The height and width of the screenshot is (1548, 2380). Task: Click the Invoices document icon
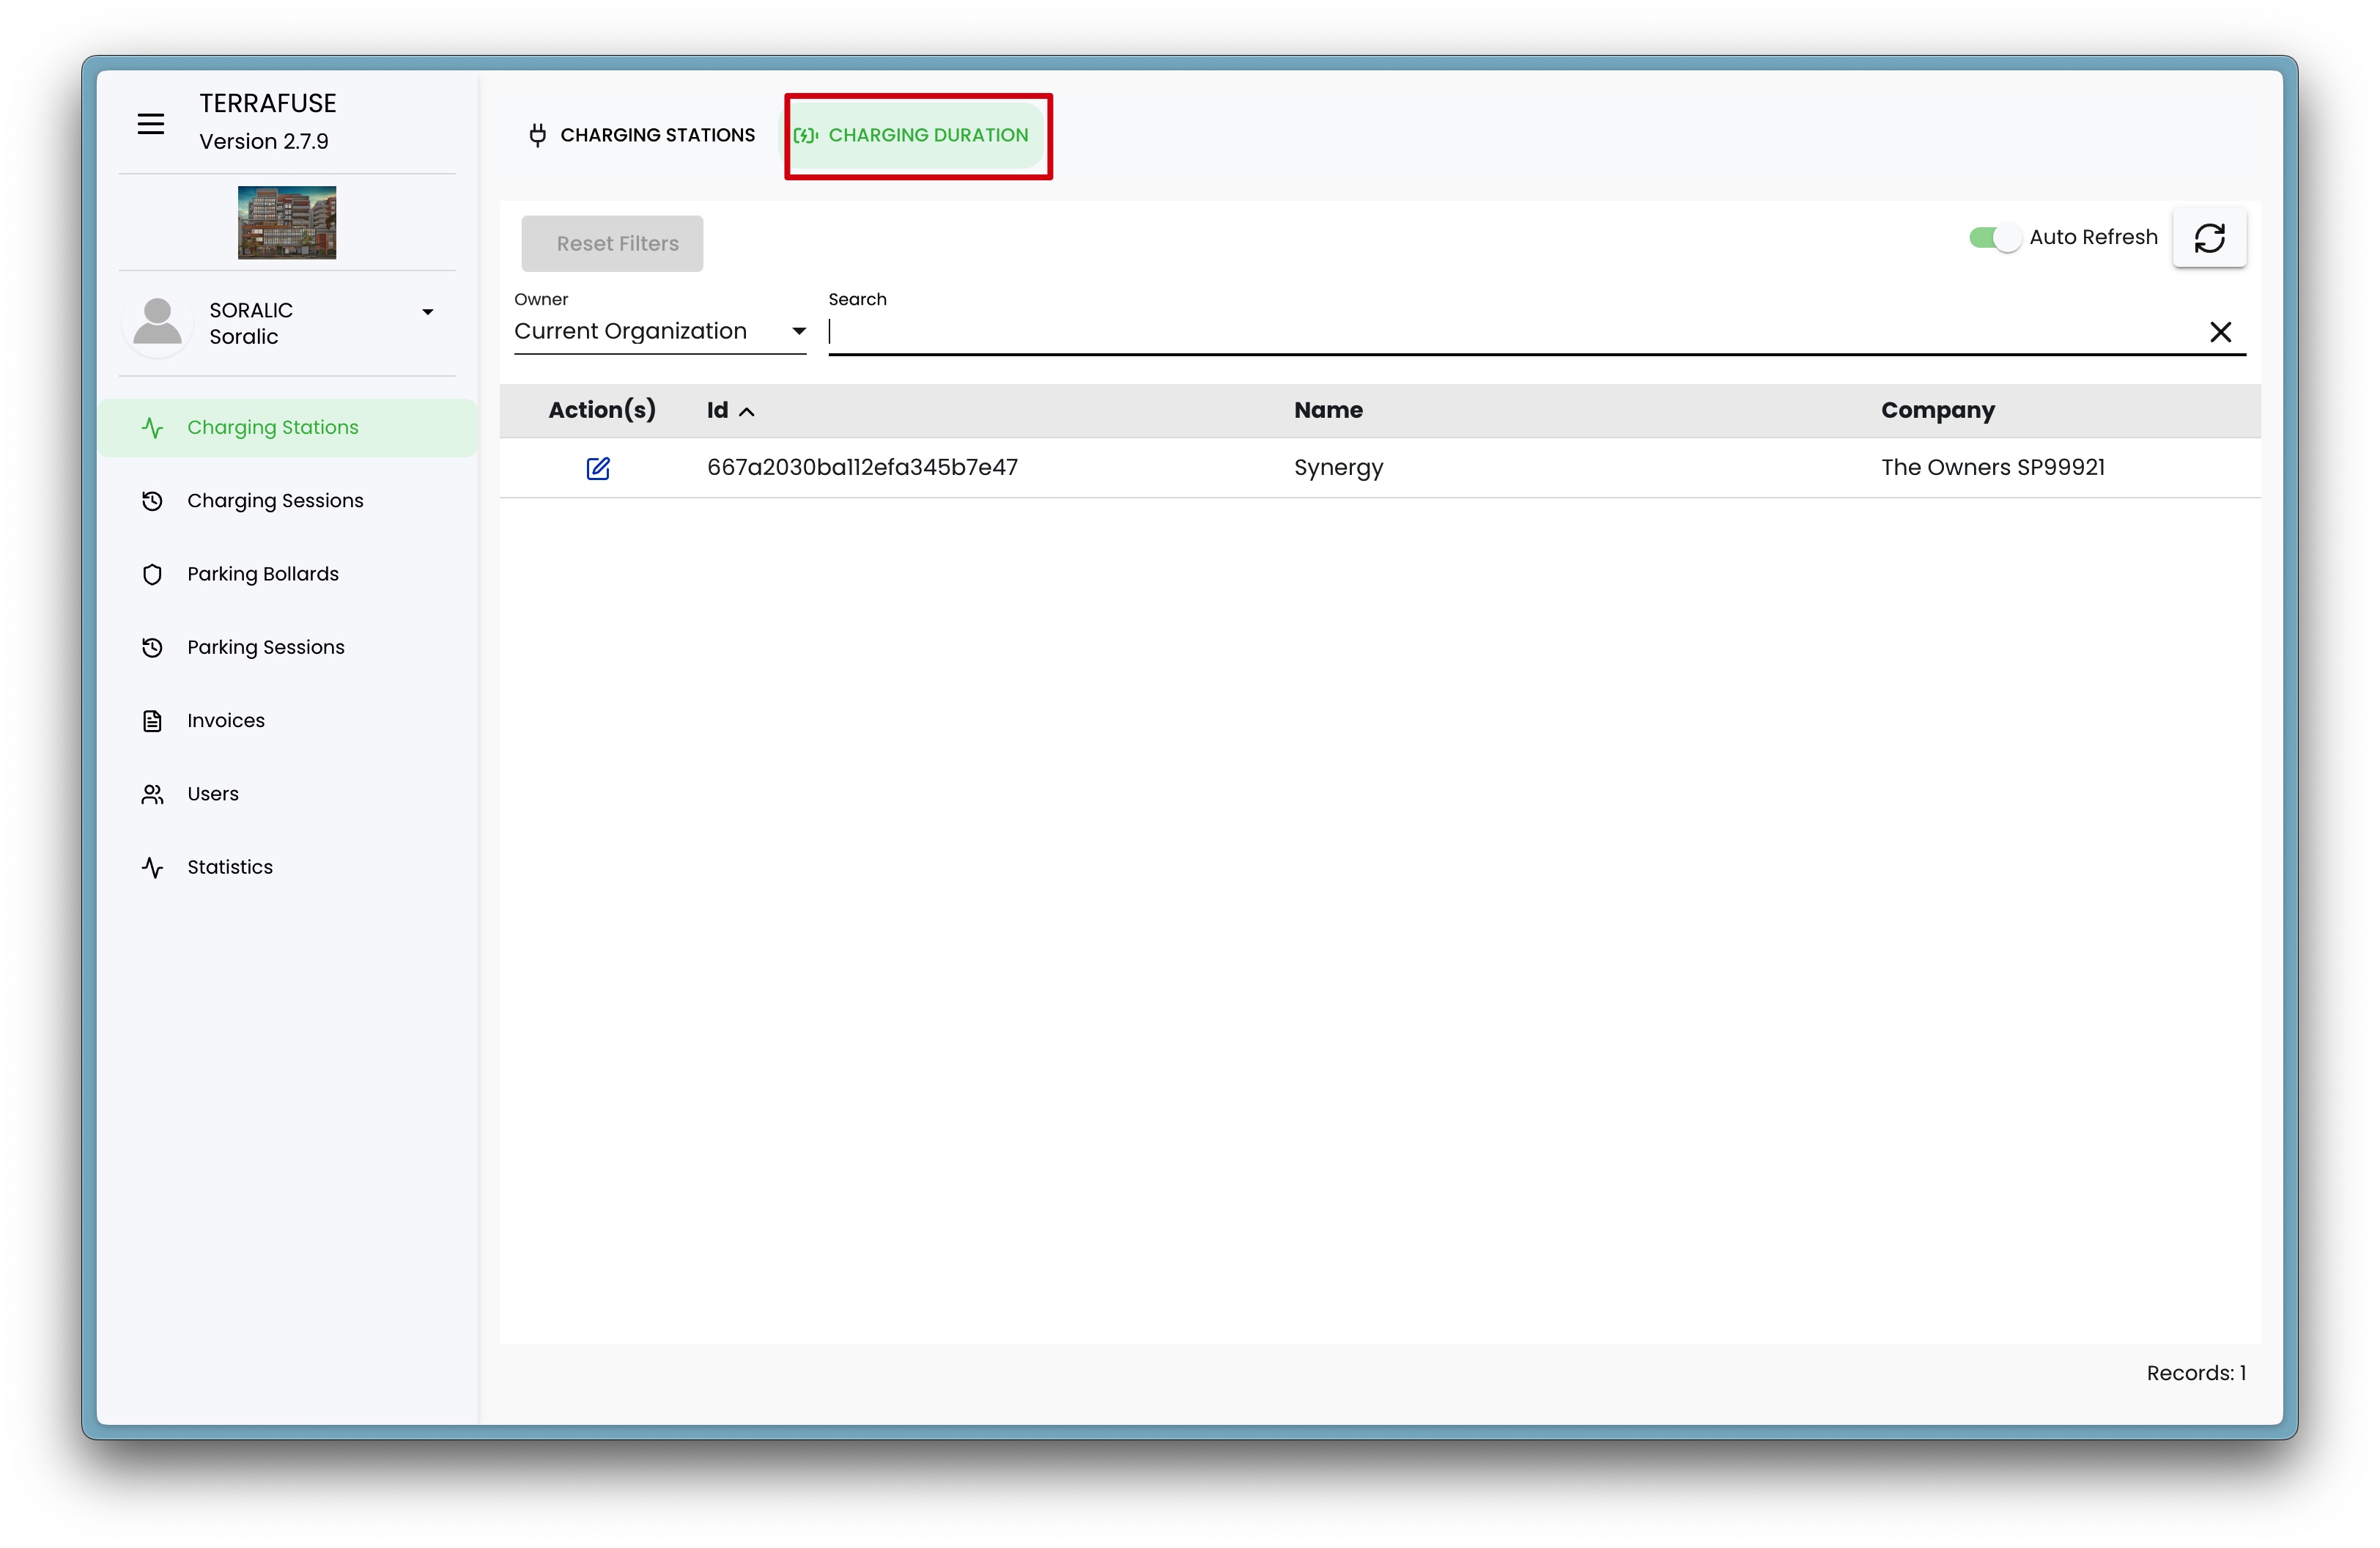coord(152,721)
